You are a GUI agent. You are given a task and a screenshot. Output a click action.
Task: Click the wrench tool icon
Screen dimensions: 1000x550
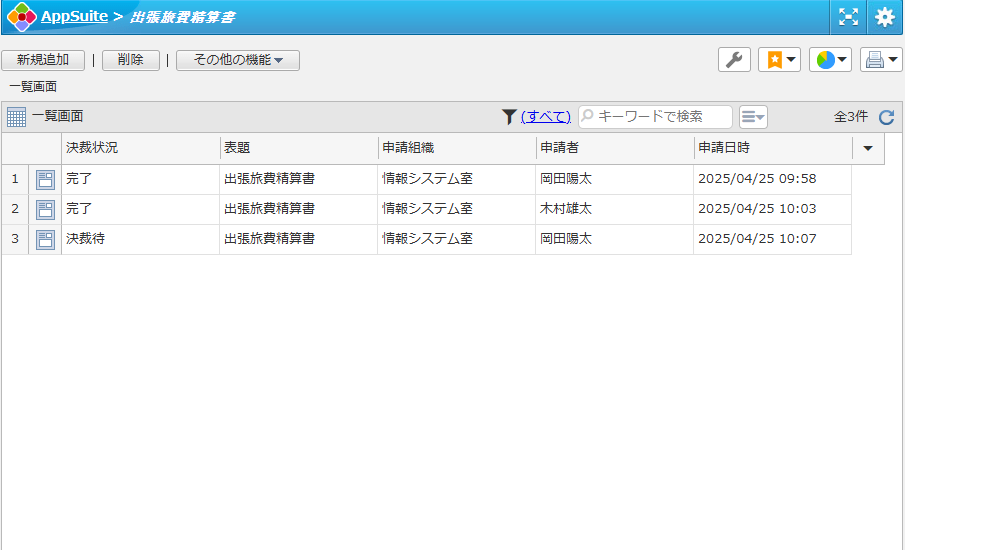pos(734,60)
